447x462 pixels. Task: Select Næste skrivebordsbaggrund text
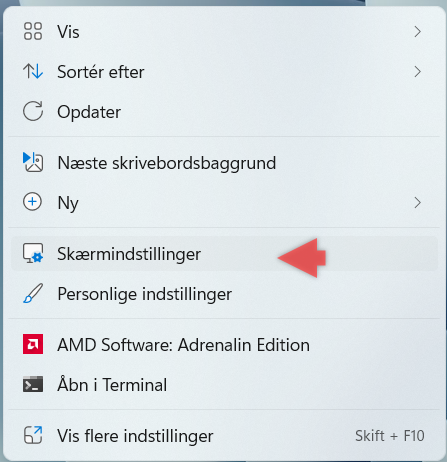coord(167,163)
